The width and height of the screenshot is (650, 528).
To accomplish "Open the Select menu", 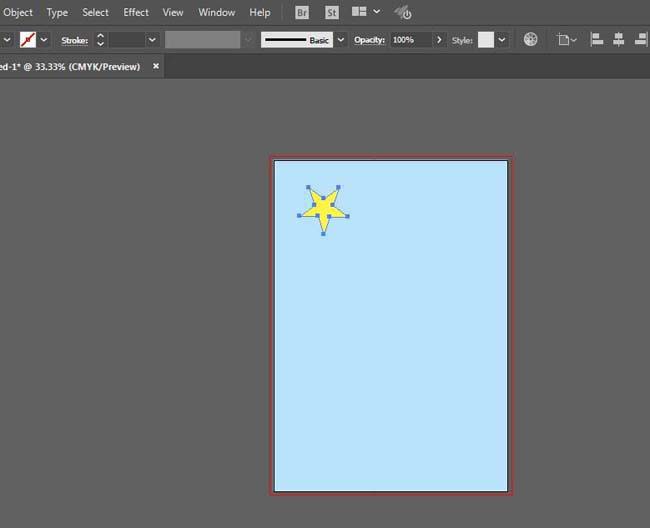I will [x=95, y=12].
